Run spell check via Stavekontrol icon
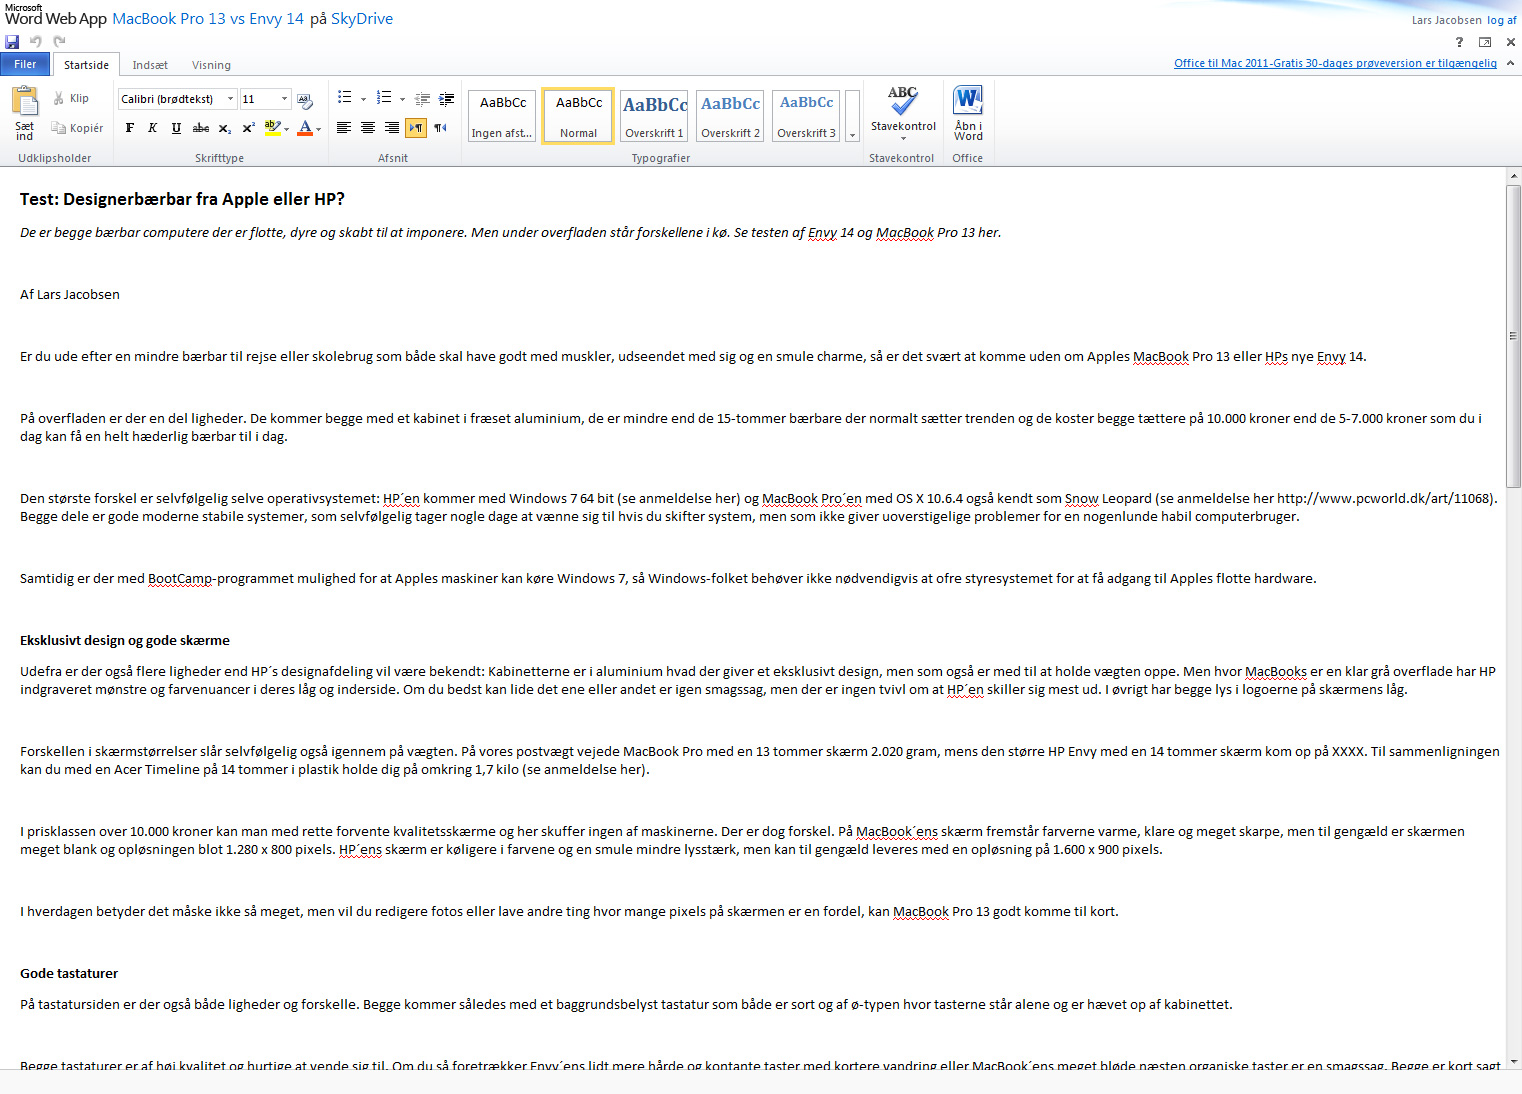Viewport: 1522px width, 1094px height. [903, 100]
